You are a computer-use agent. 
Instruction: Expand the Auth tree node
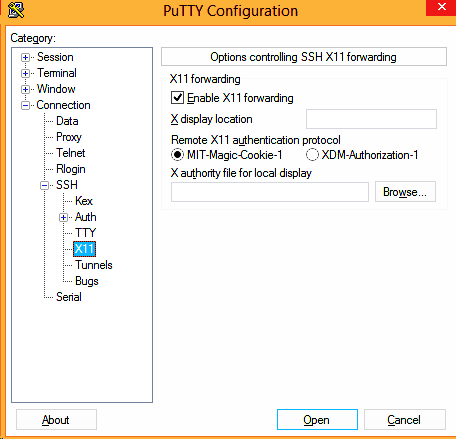[63, 218]
